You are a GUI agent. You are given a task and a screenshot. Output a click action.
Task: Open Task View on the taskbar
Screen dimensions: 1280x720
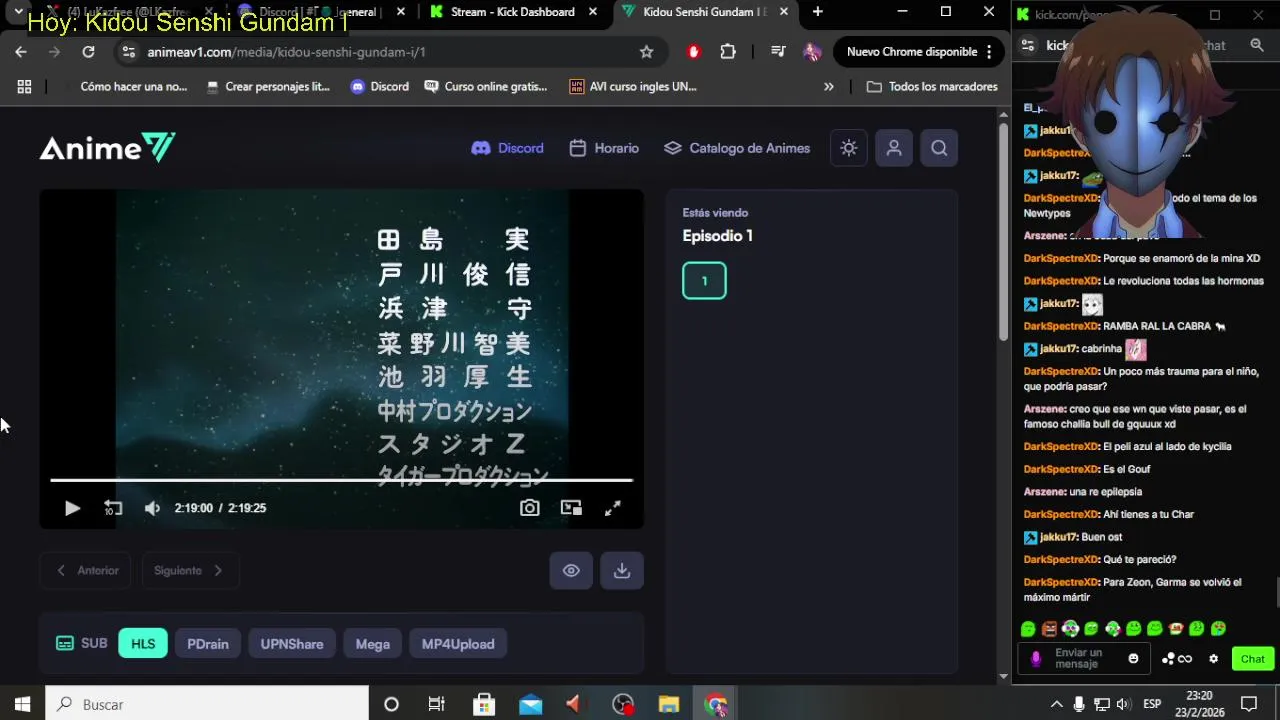(x=436, y=704)
